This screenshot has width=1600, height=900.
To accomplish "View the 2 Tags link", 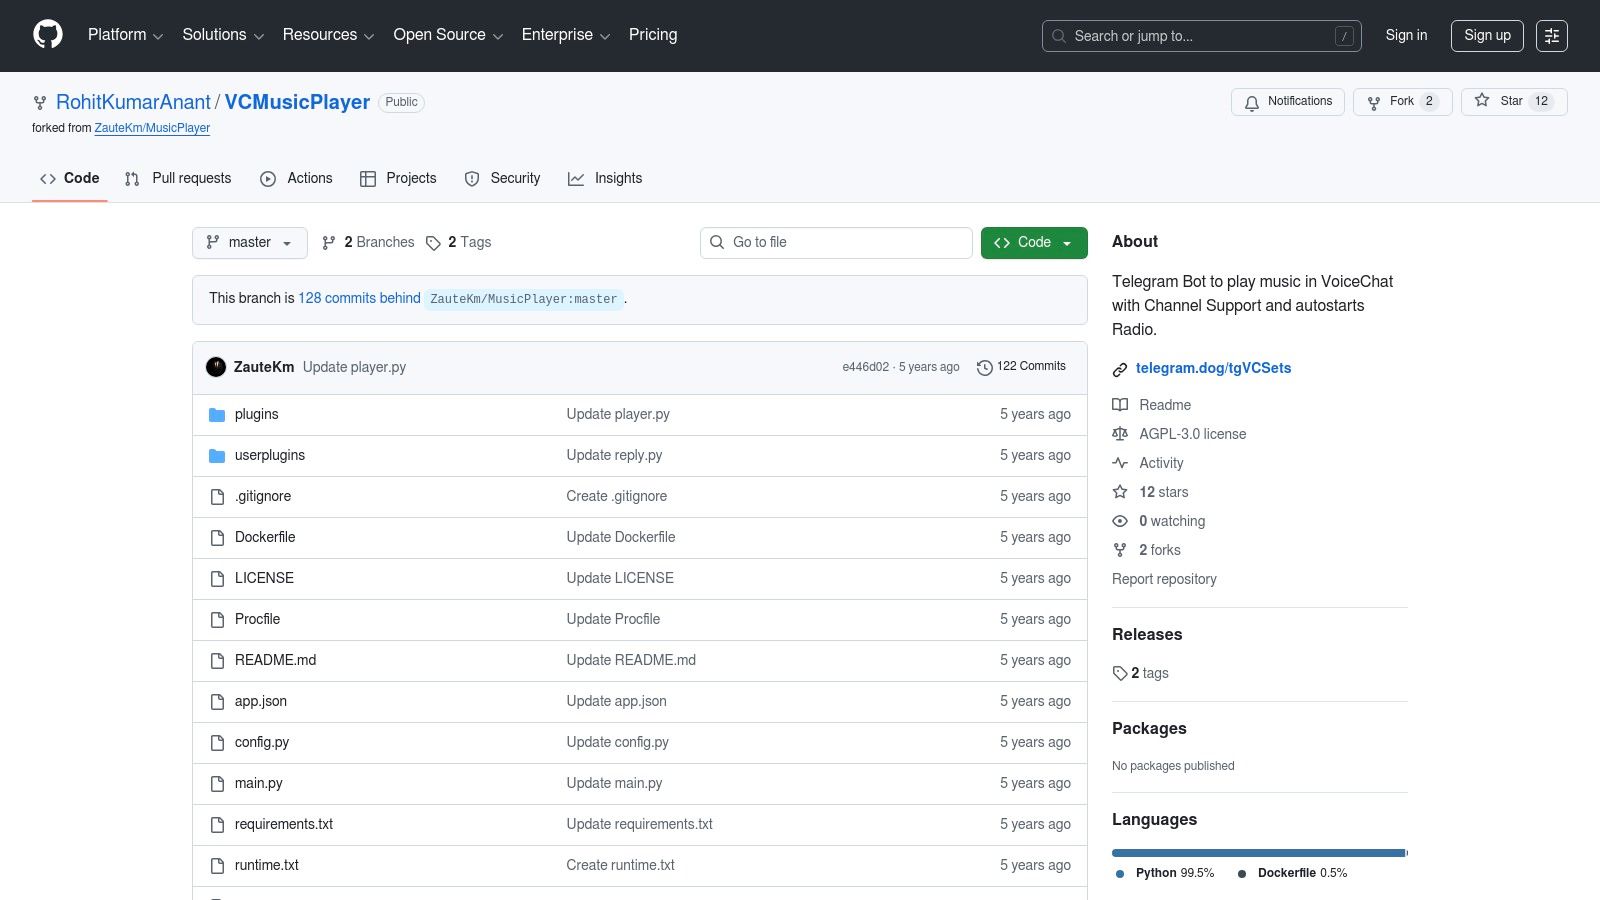I will tap(459, 243).
